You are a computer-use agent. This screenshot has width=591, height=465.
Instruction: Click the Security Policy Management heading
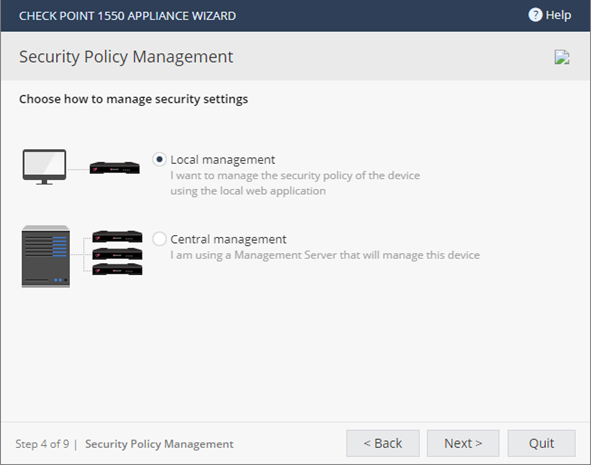pos(126,57)
